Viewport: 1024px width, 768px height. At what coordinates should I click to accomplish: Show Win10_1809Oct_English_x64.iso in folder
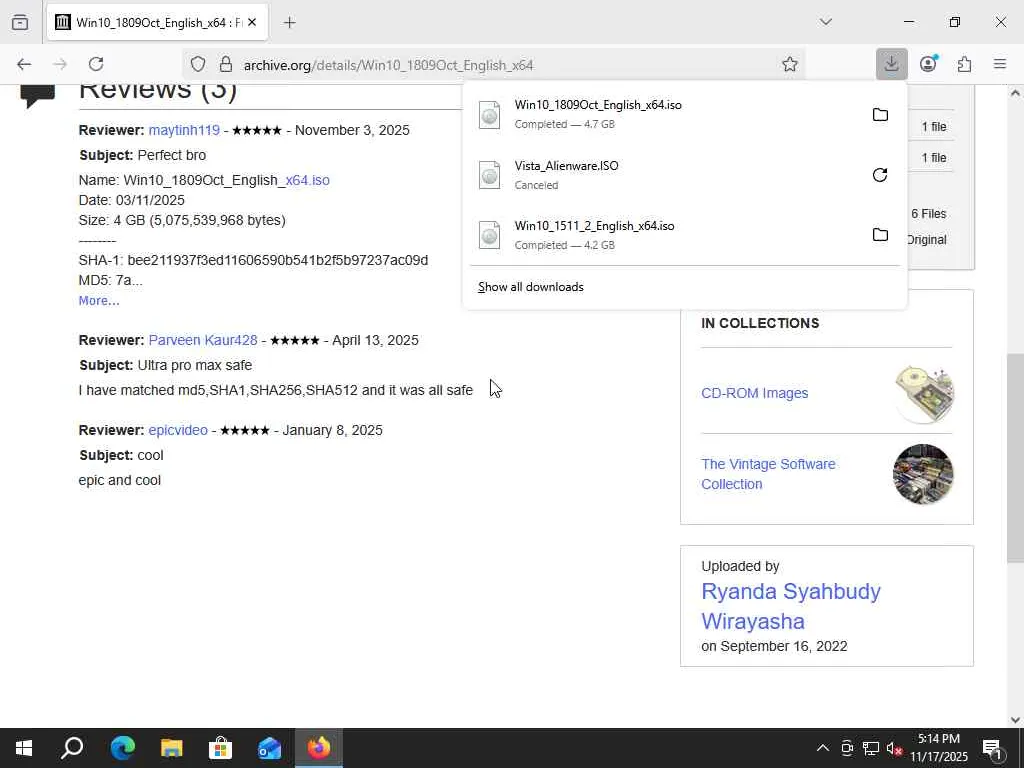point(880,114)
